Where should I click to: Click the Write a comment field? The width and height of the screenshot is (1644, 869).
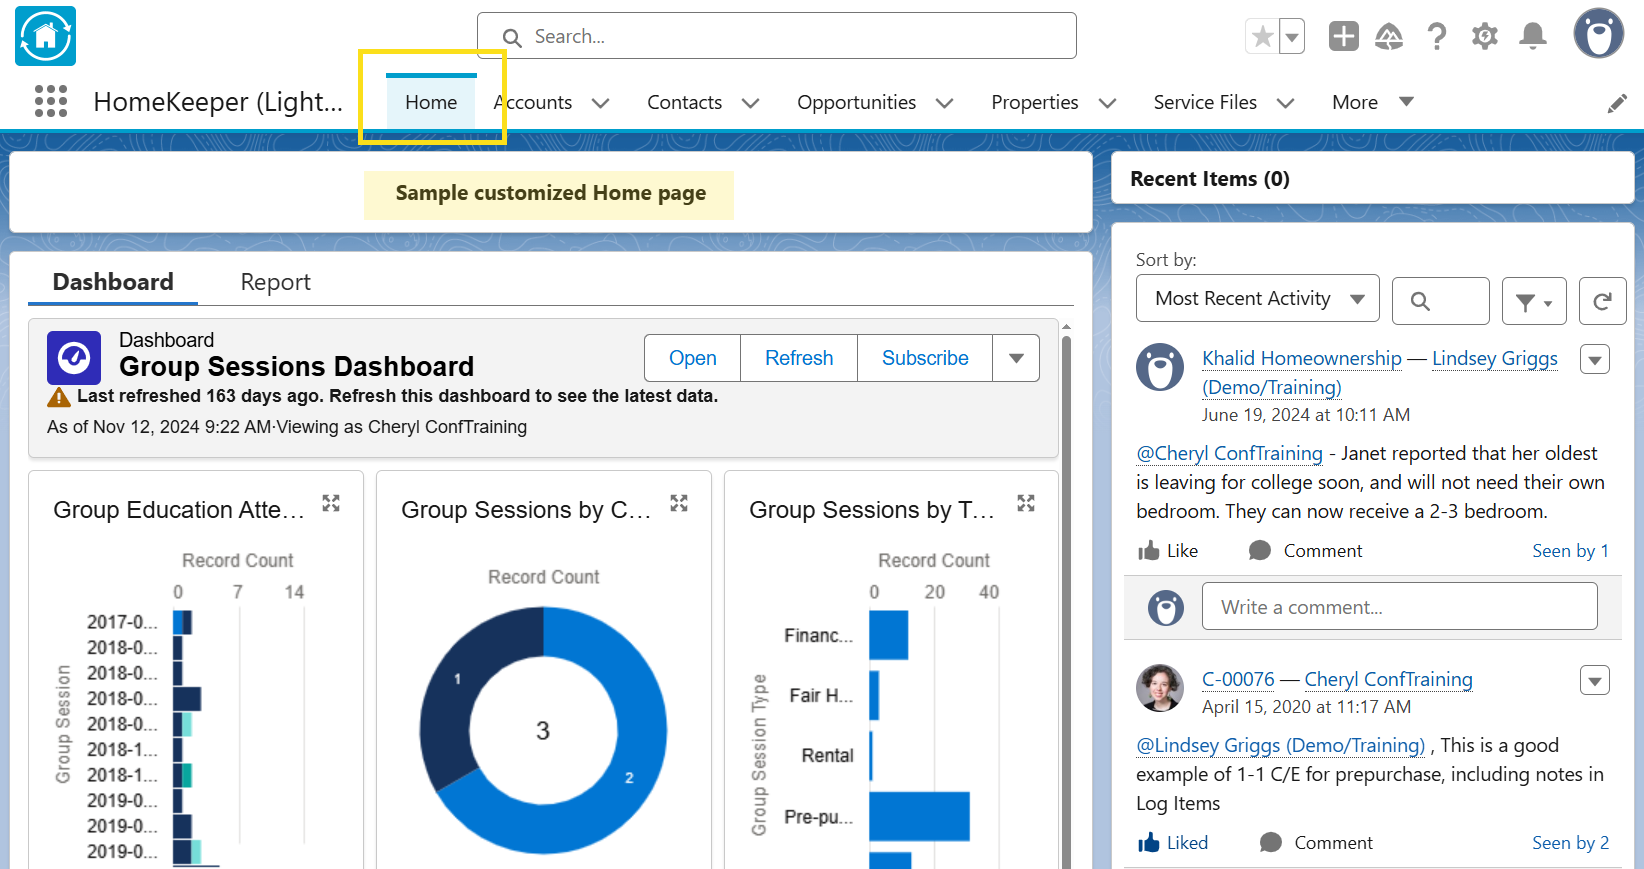1398,607
